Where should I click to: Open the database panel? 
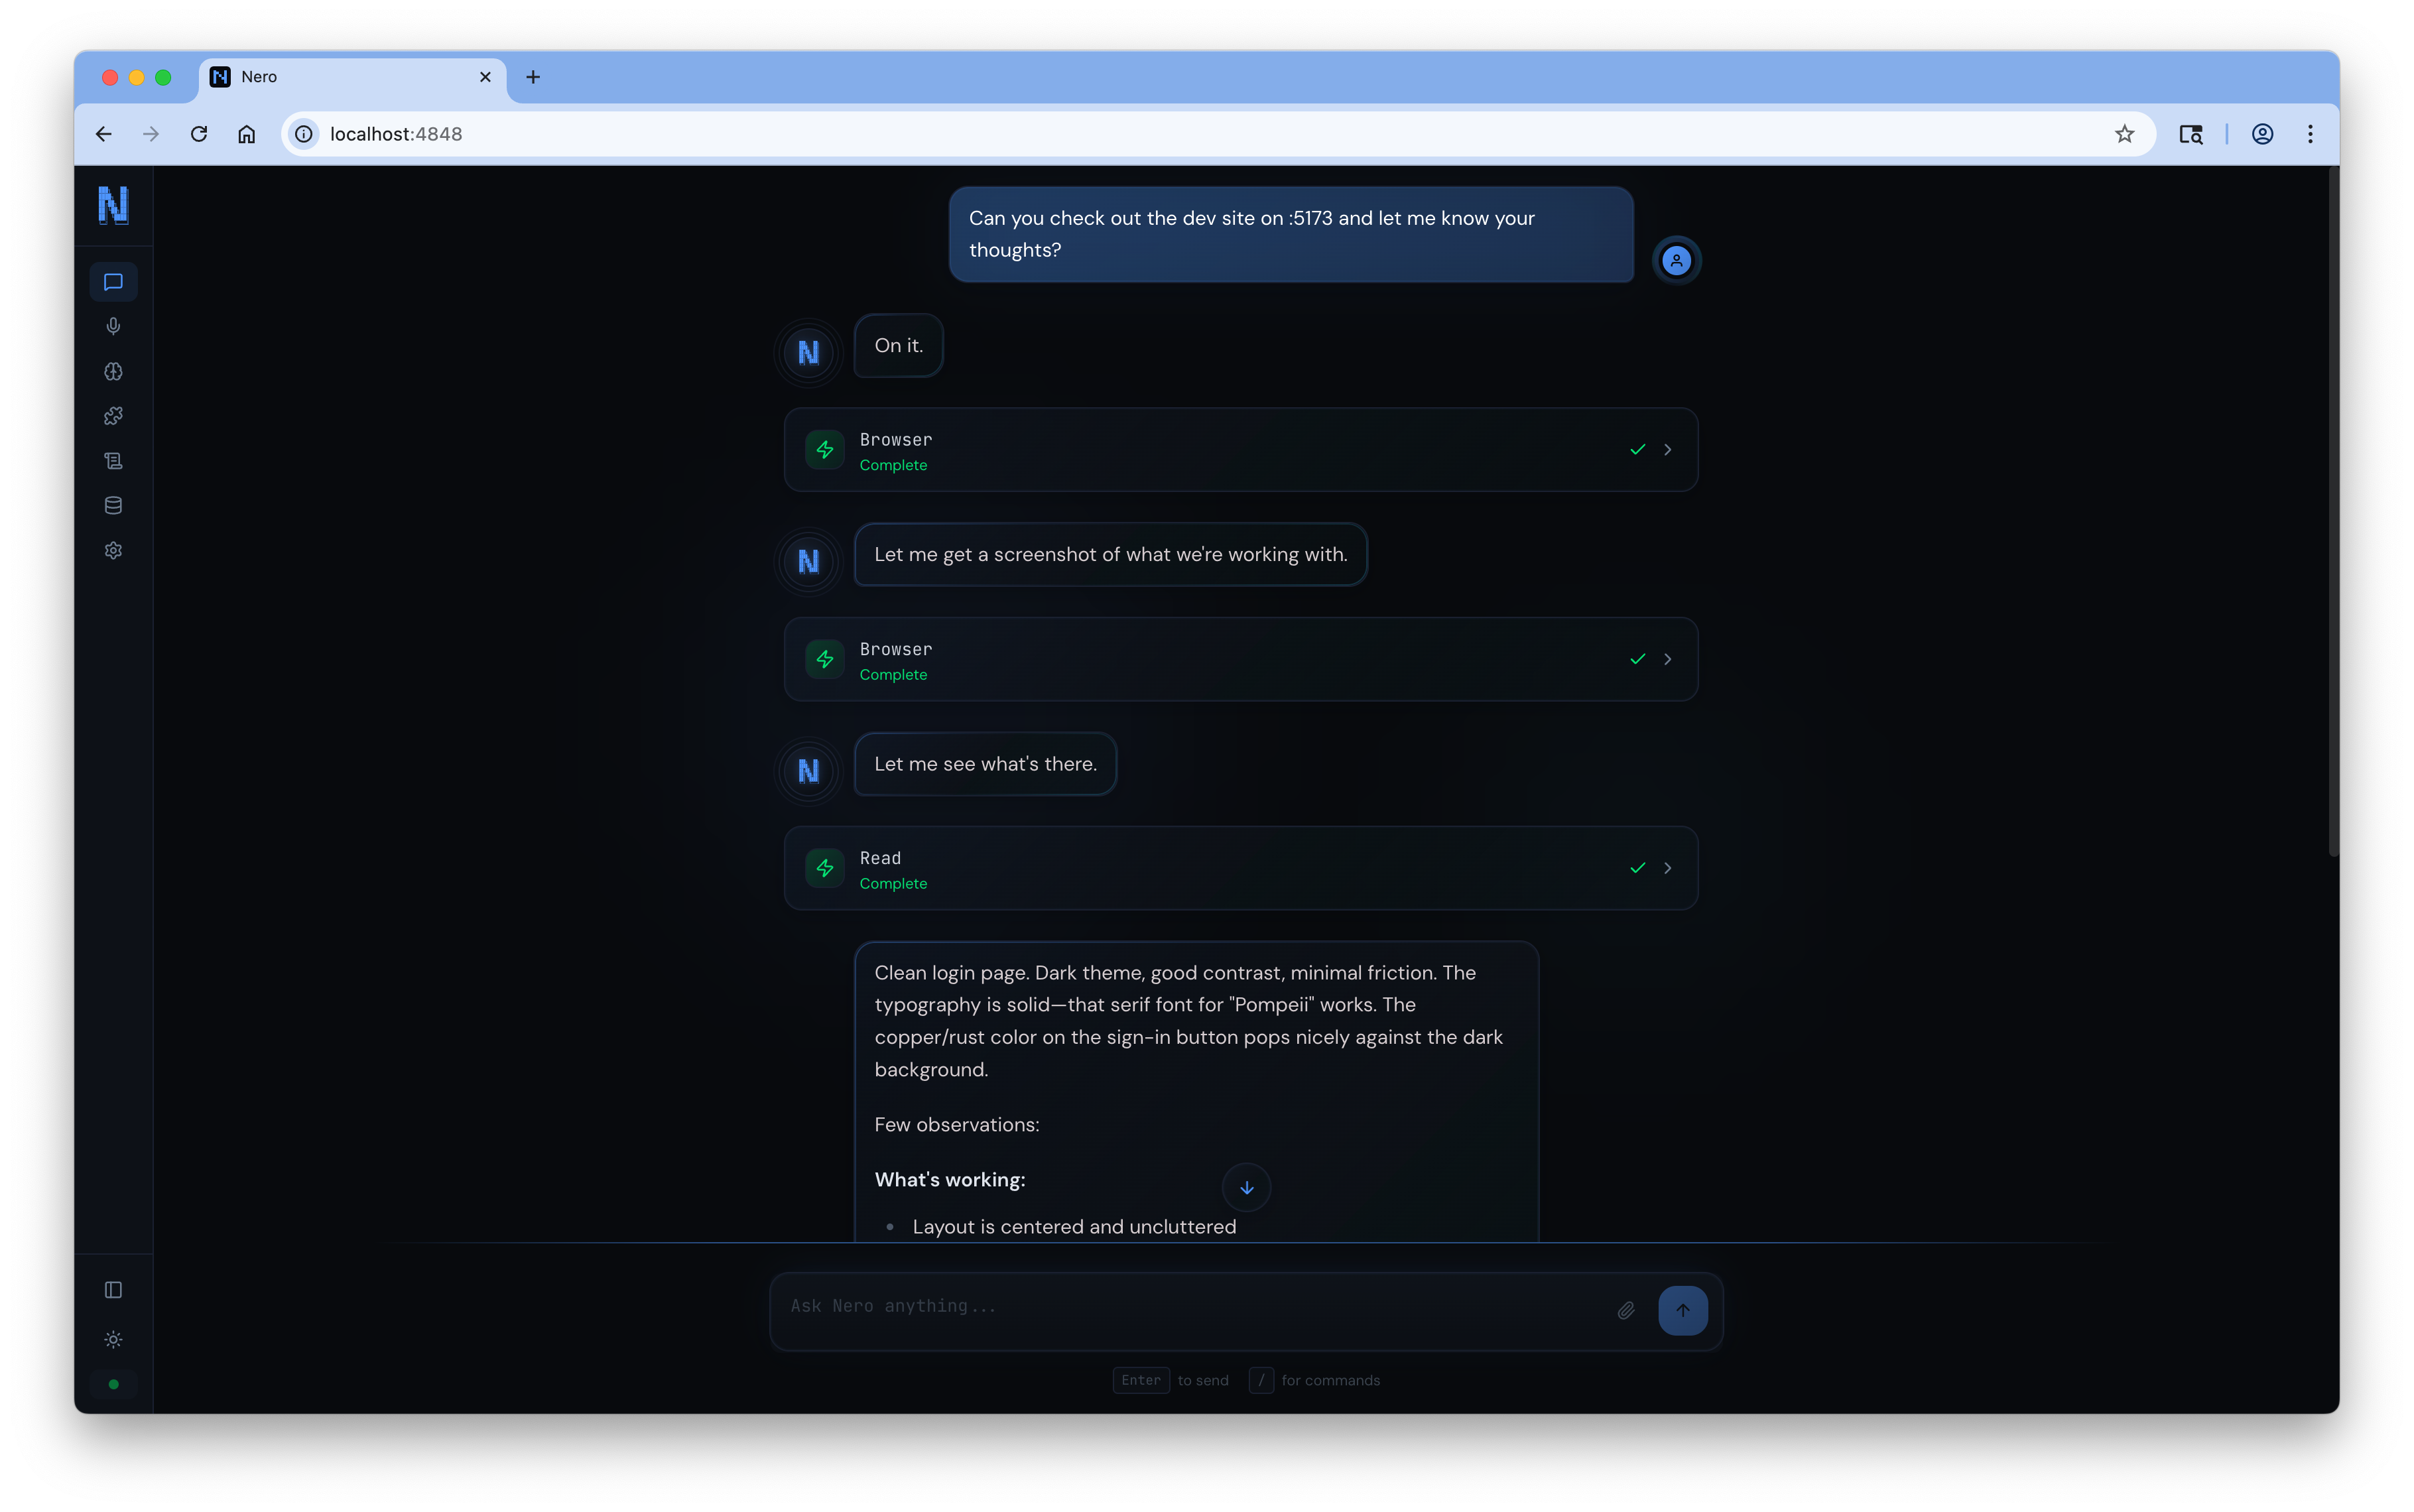coord(113,505)
